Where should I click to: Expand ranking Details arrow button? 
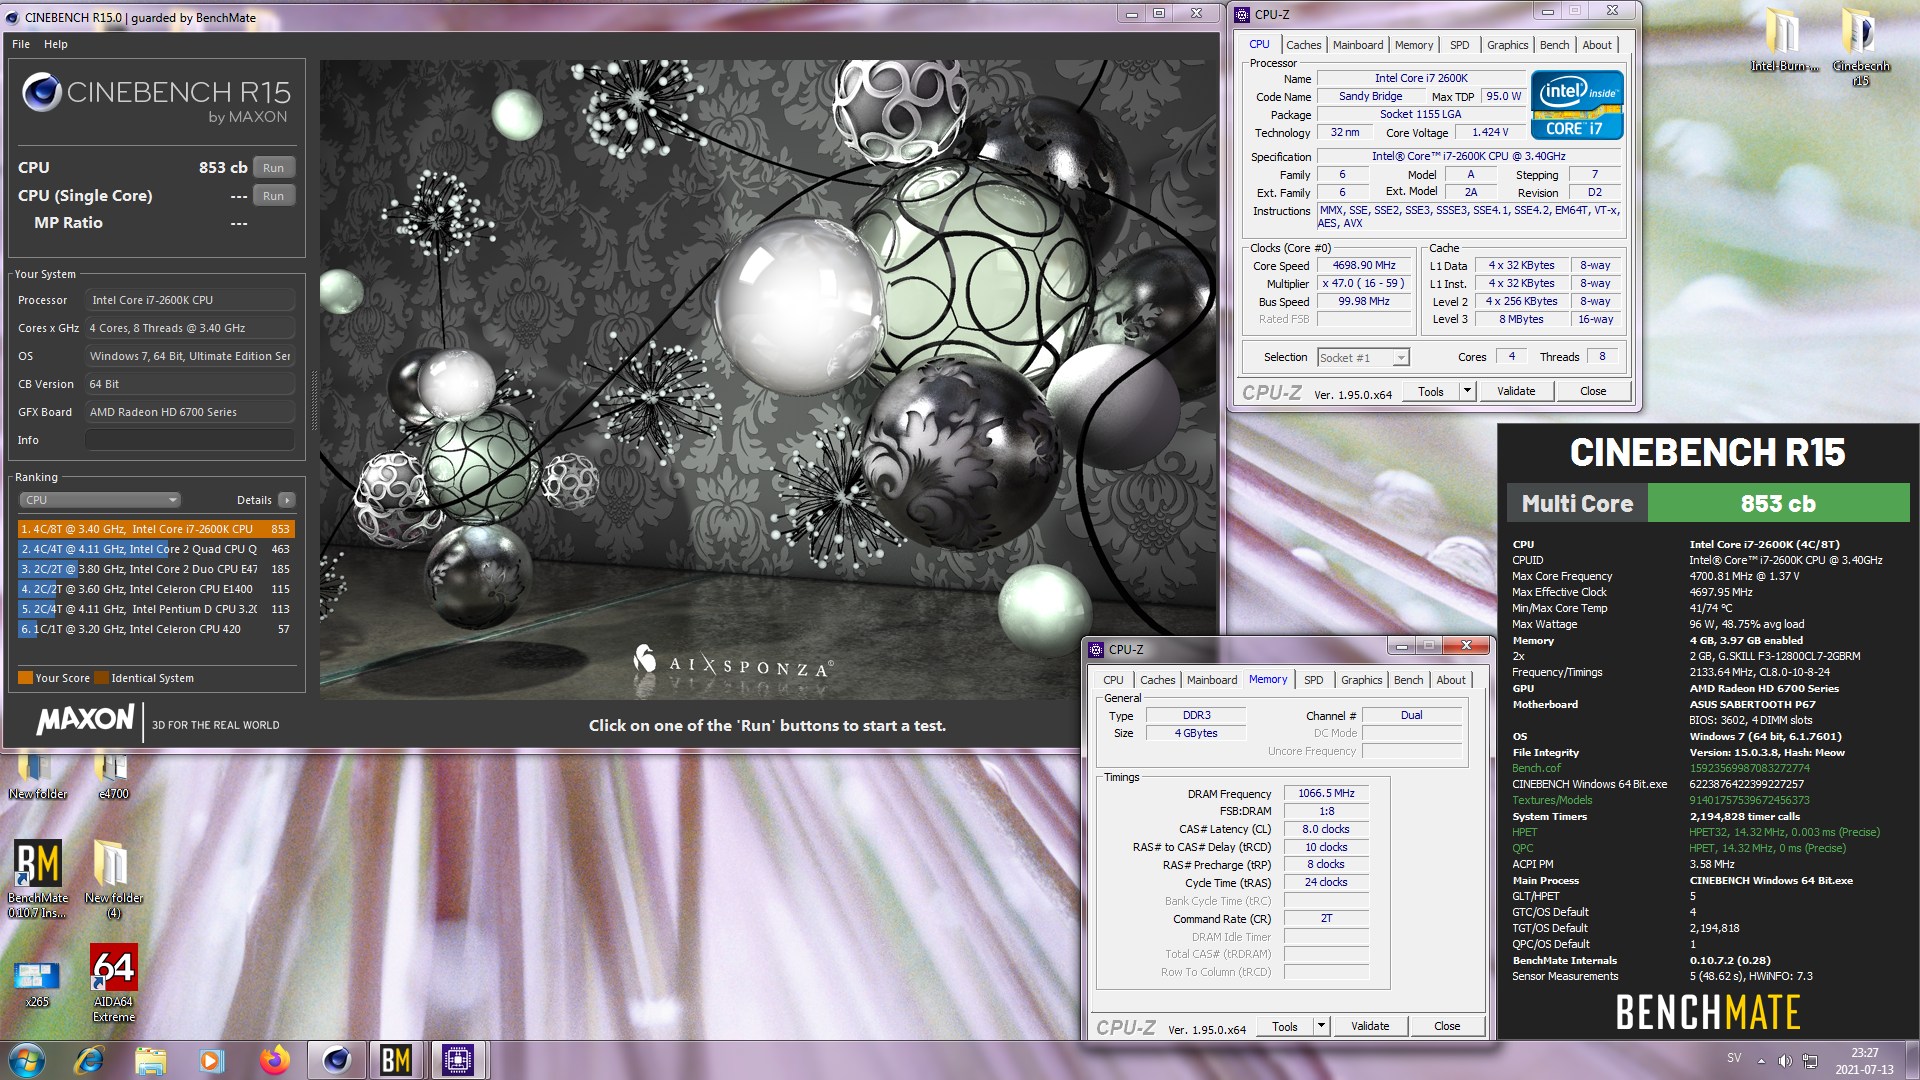click(x=287, y=500)
